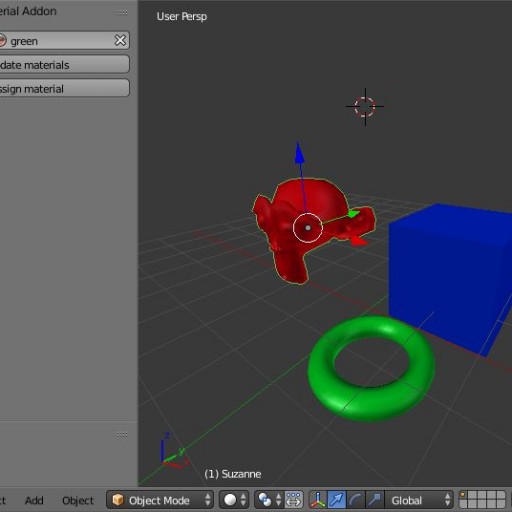The image size is (512, 512).
Task: Open the Add menu in viewport header
Action: [x=34, y=500]
